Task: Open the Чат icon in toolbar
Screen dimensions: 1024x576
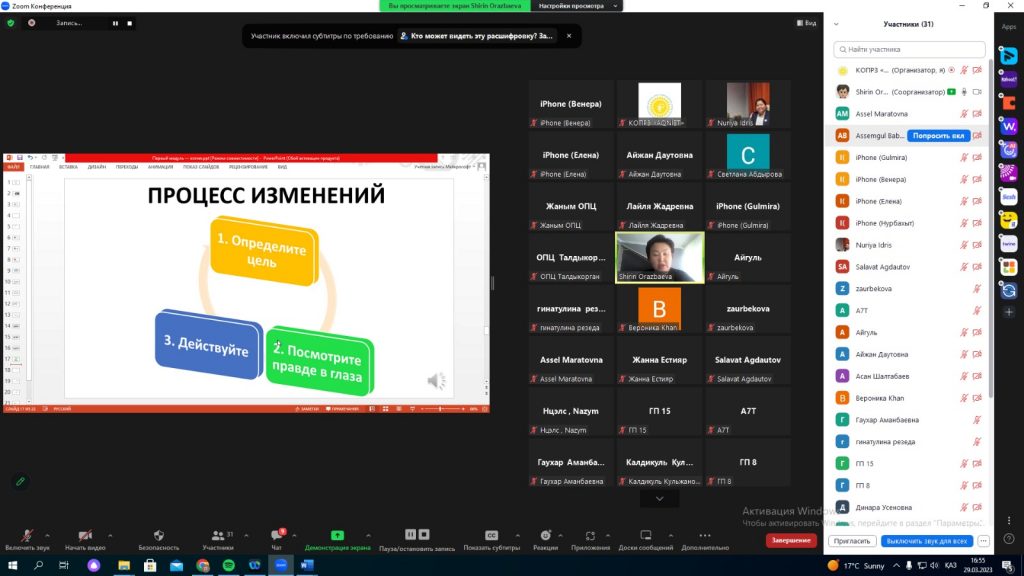Action: (277, 536)
